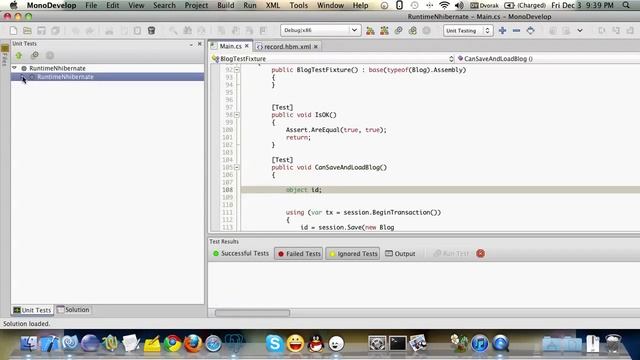Click the 'Solution loaded.' status text
The image size is (640, 360).
click(x=27, y=324)
